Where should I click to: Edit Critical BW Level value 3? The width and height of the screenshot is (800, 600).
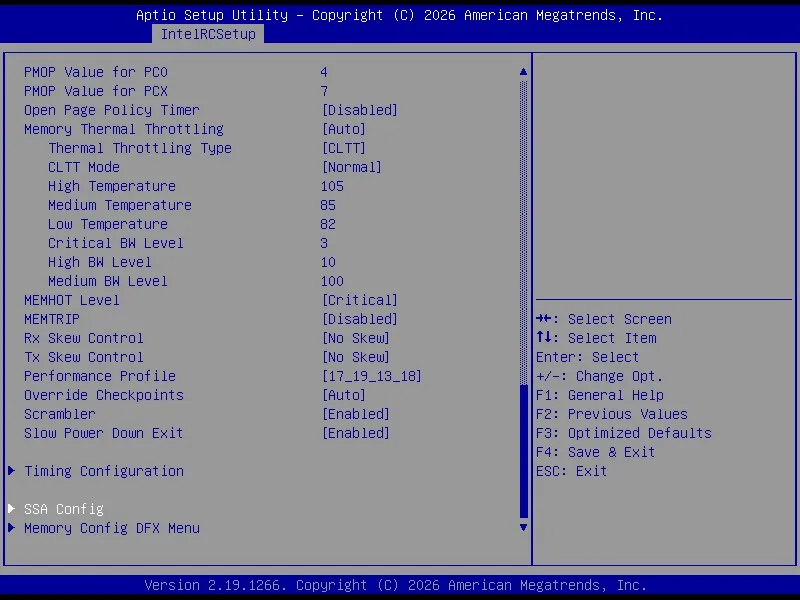pyautogui.click(x=324, y=243)
